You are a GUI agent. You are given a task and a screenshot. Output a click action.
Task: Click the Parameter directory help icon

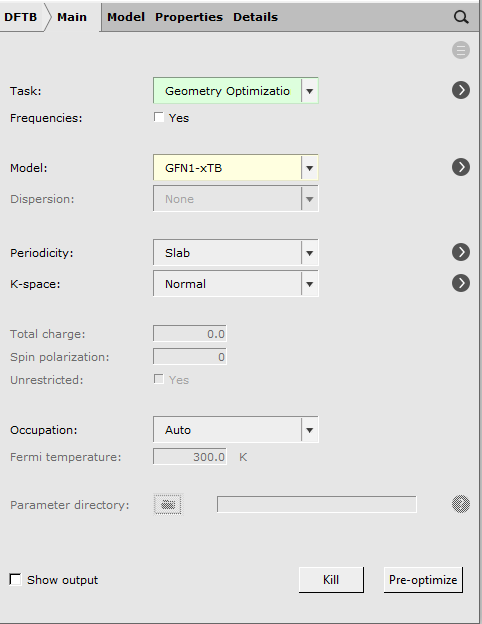pos(461,504)
